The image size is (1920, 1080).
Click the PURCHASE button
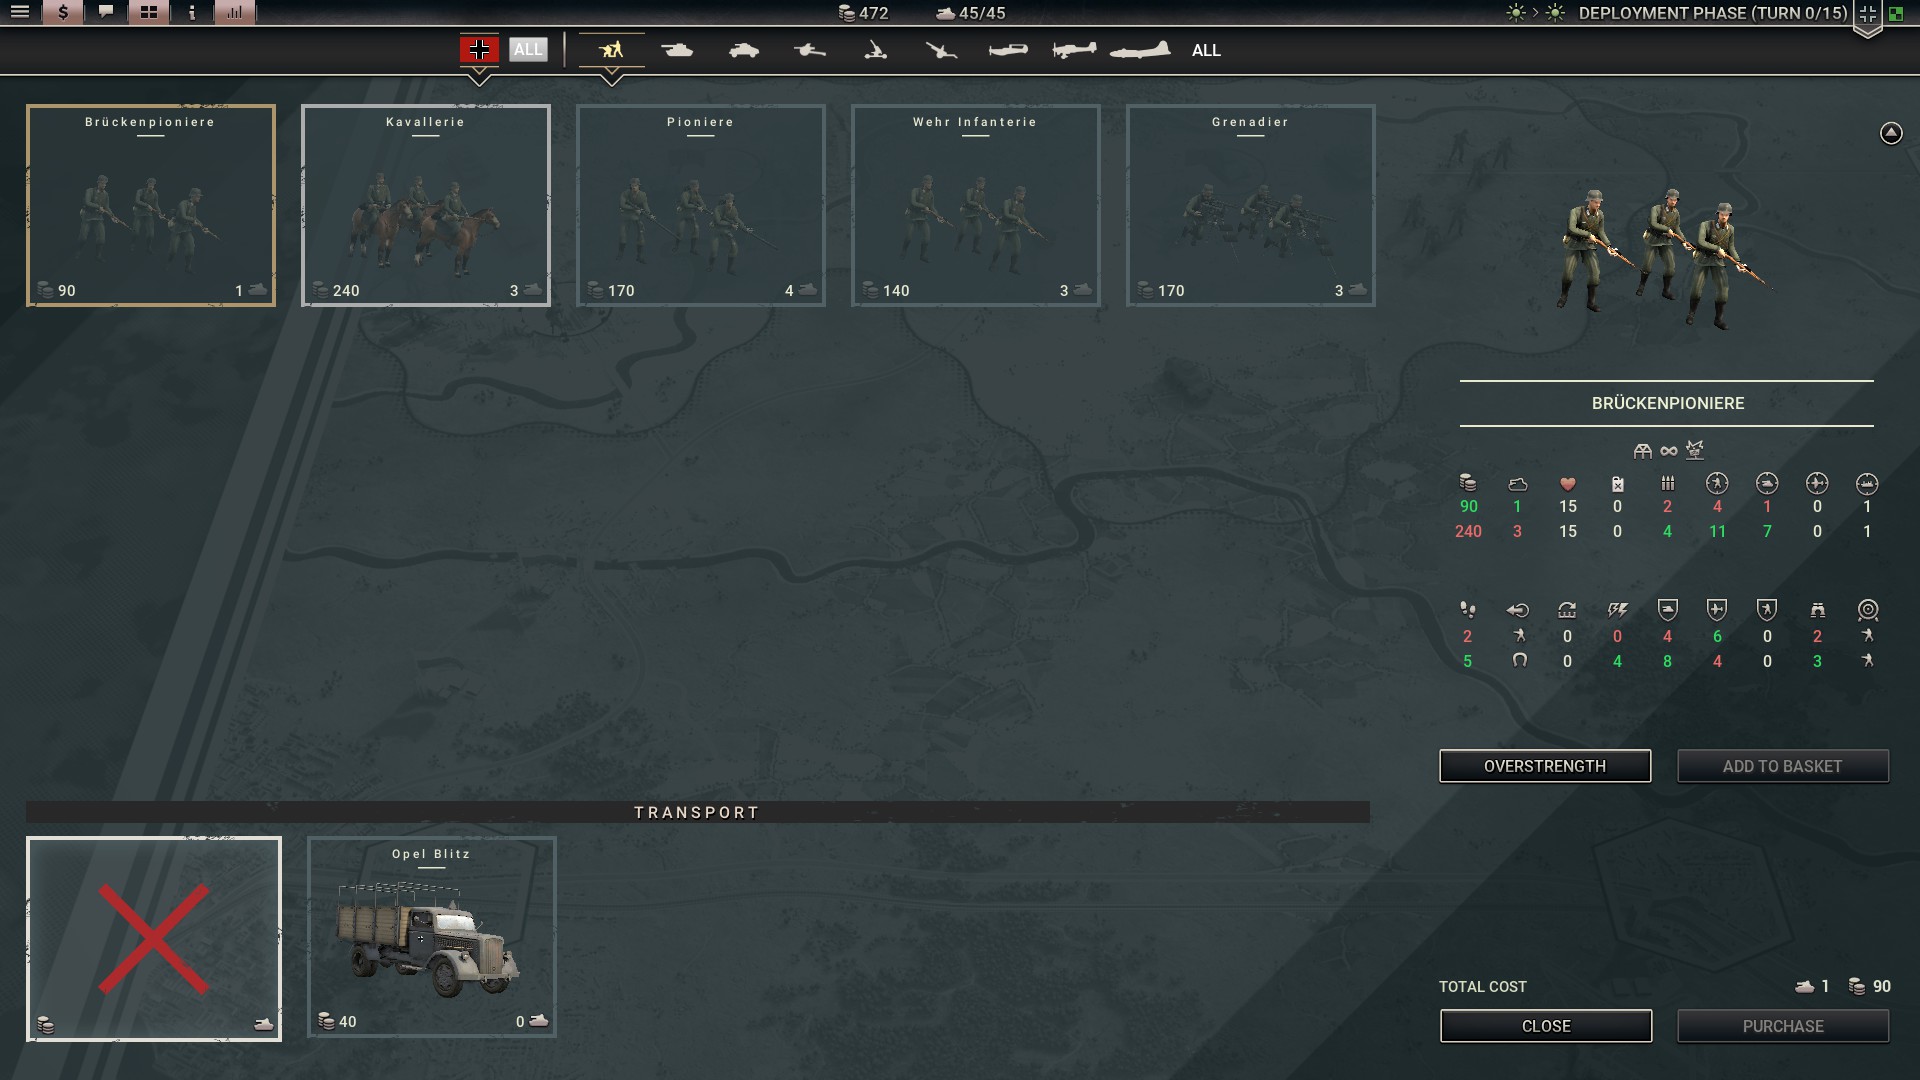[1783, 1026]
